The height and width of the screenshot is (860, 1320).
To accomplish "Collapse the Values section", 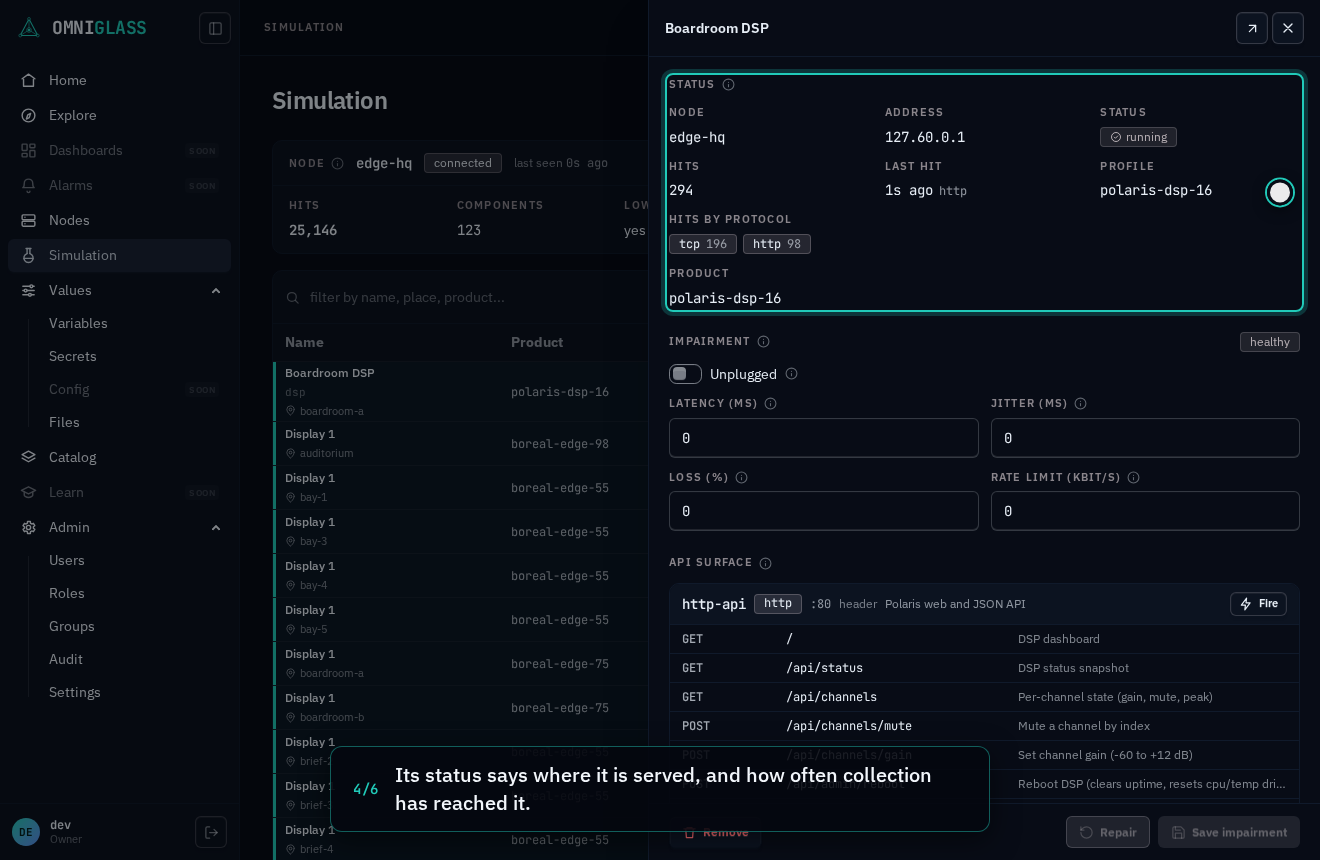I will click(216, 290).
